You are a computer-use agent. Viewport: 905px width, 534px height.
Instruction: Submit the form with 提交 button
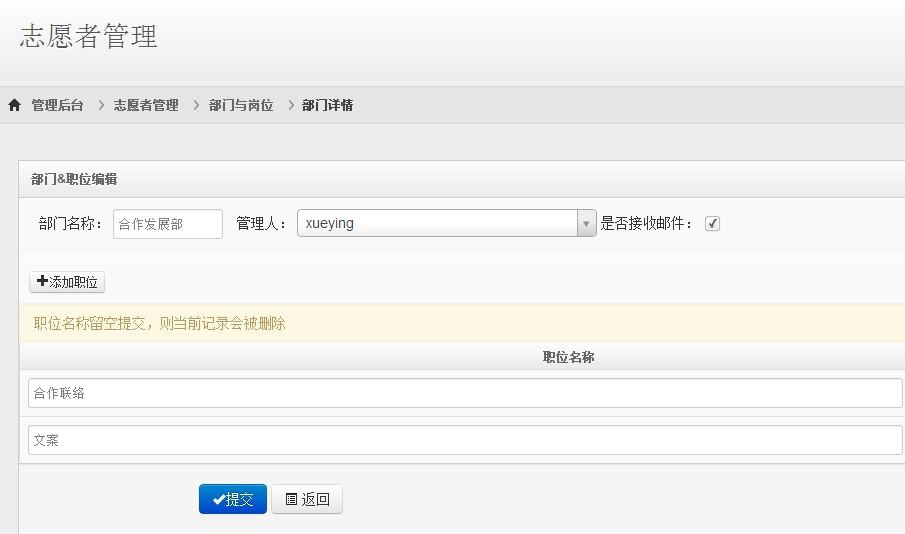[x=233, y=499]
